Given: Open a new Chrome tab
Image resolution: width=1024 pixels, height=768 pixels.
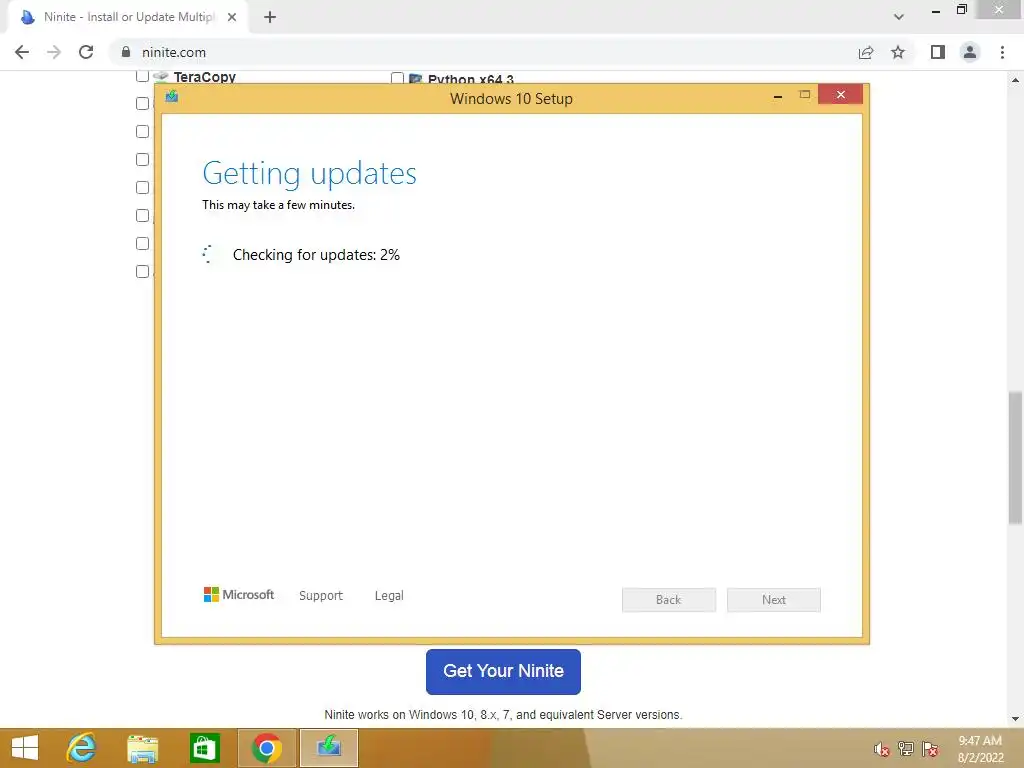Looking at the screenshot, I should coord(270,18).
